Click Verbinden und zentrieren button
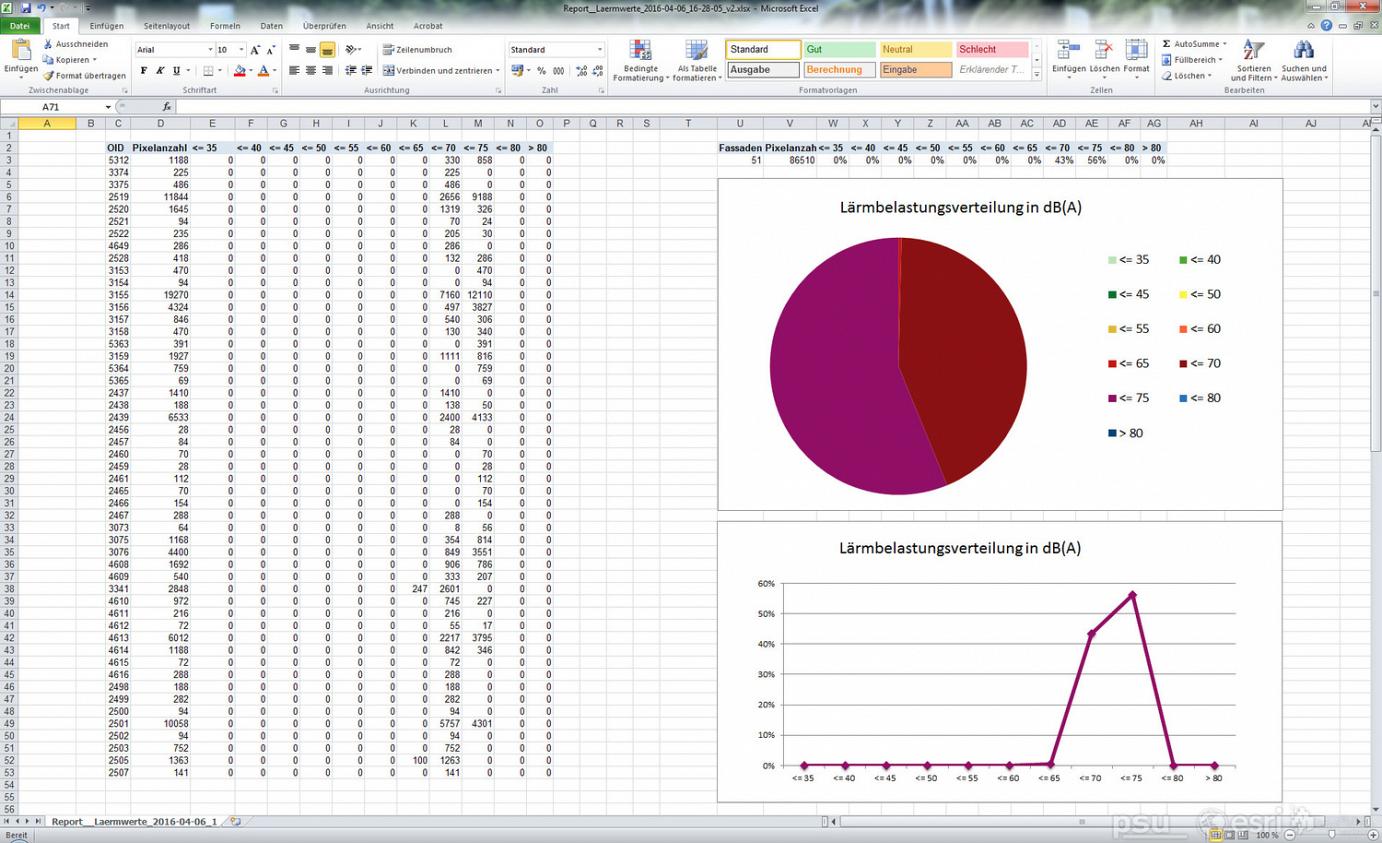This screenshot has height=843, width=1382. click(x=441, y=71)
